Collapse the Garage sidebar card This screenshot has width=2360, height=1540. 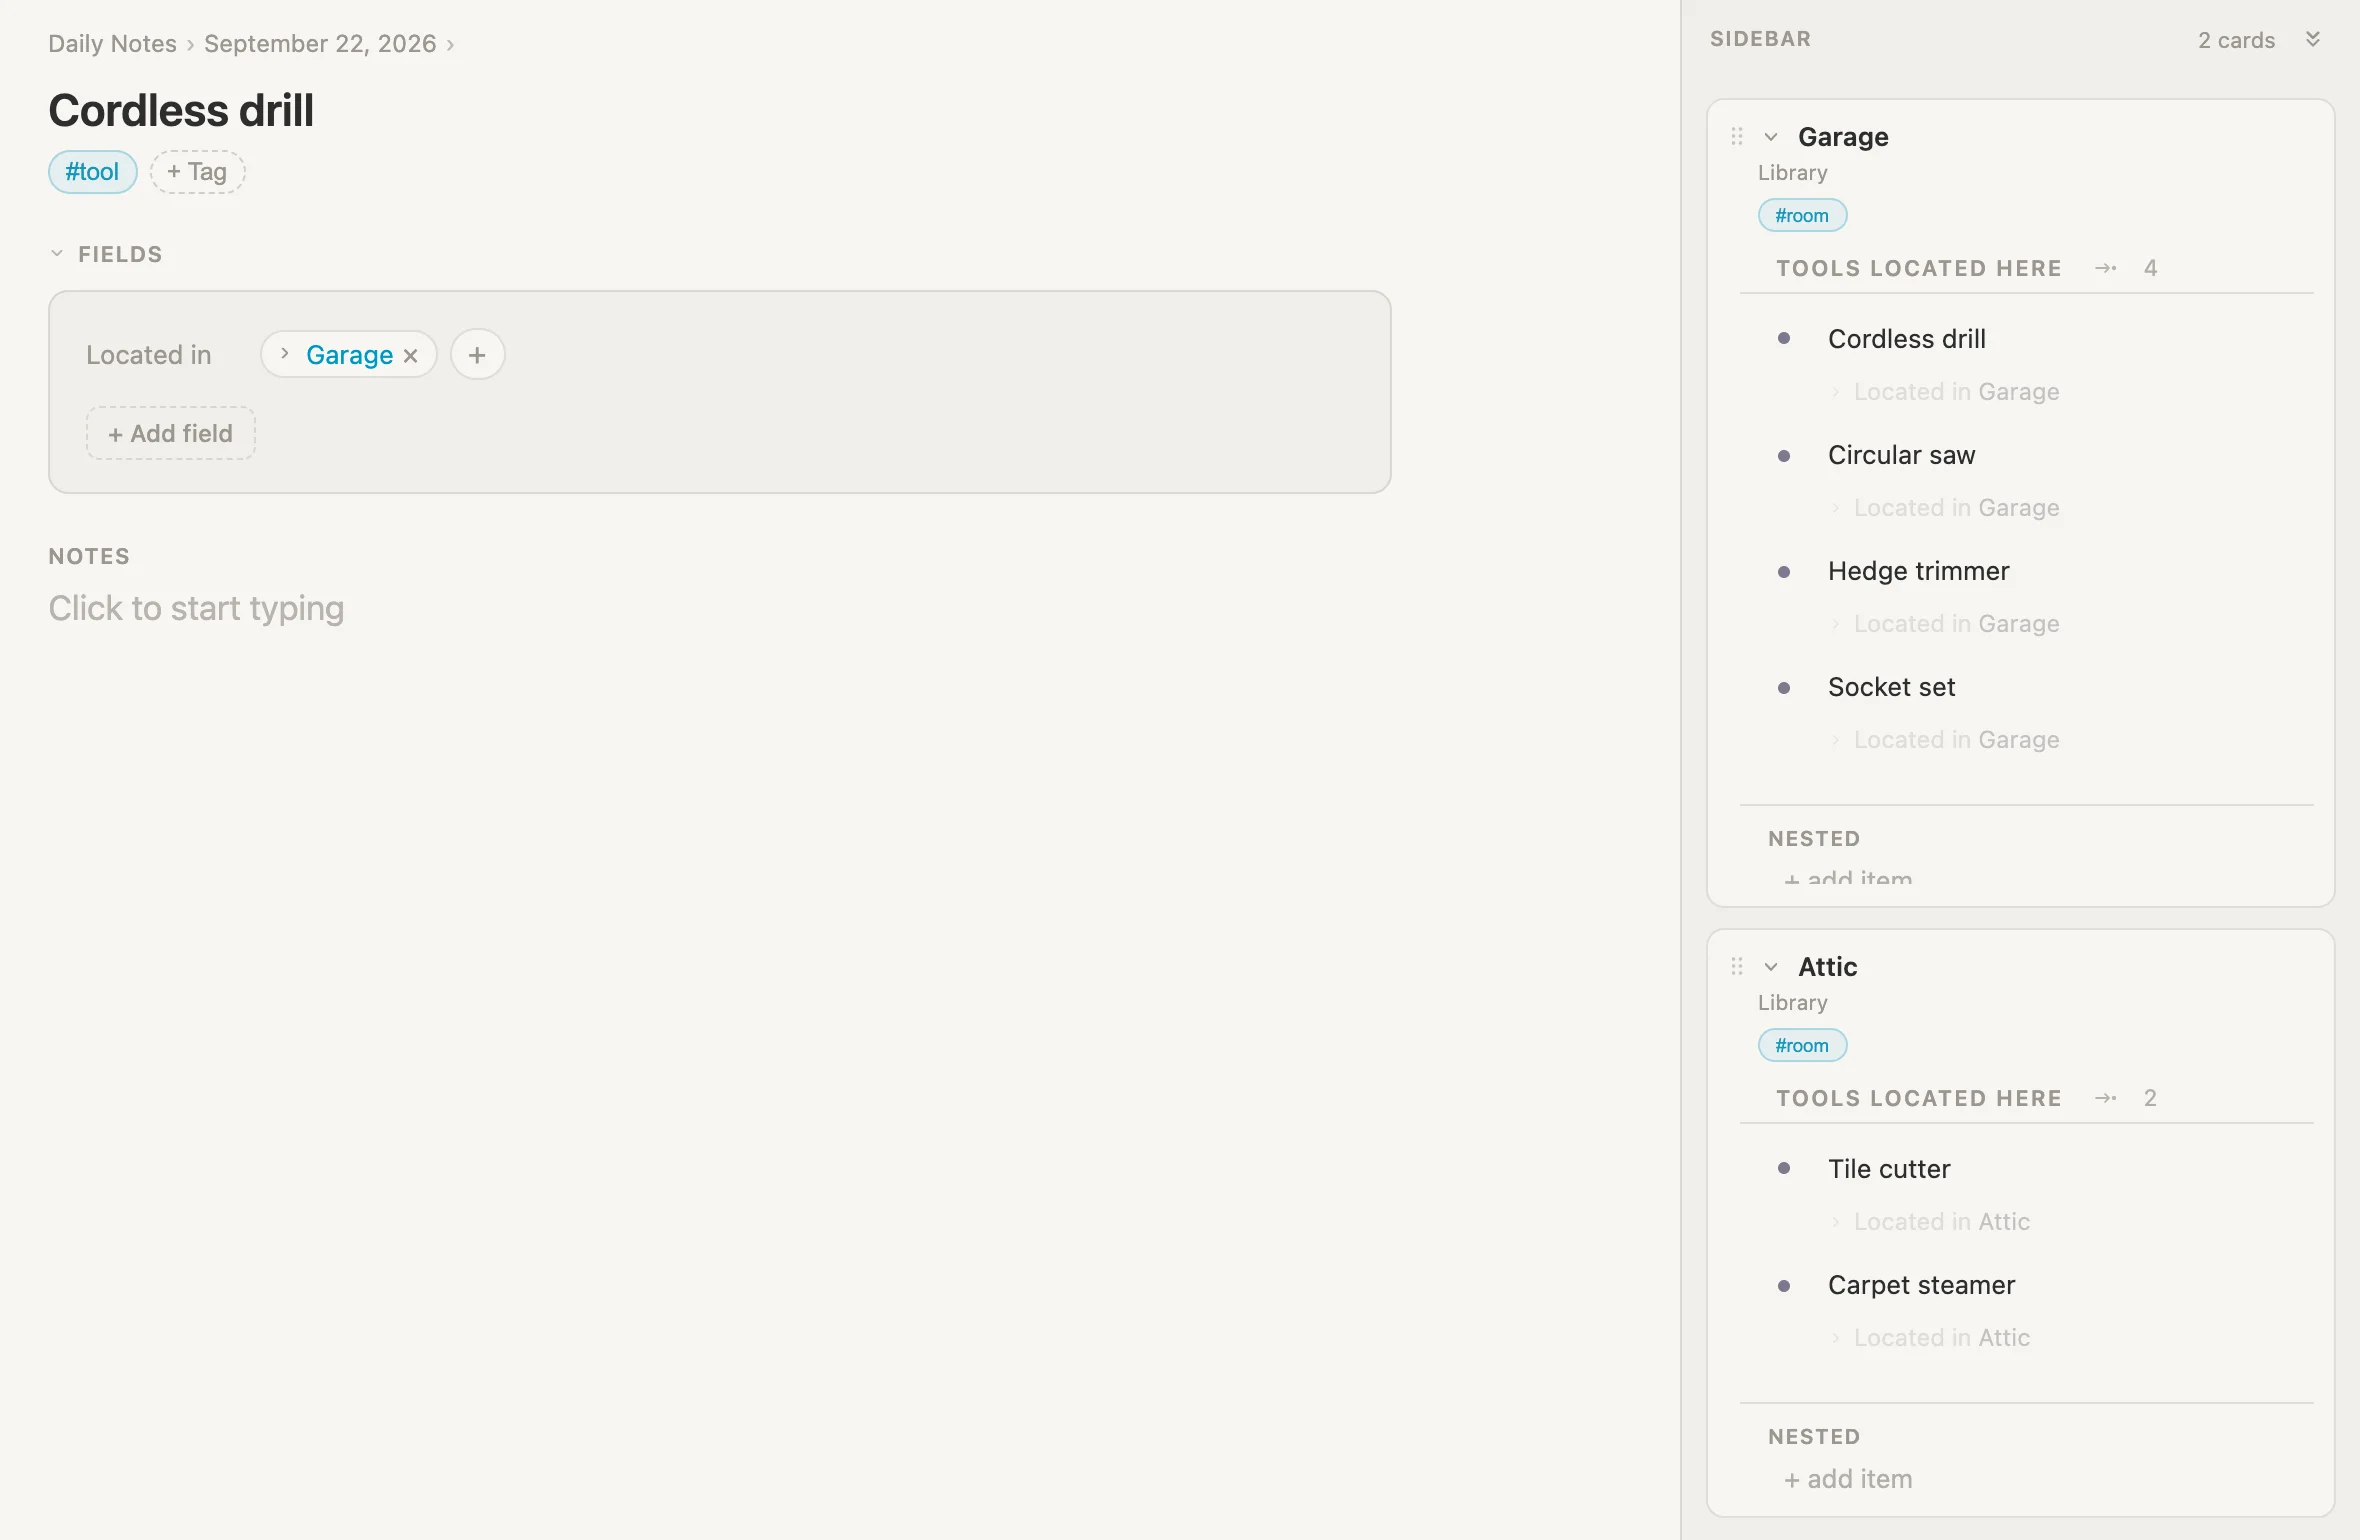1771,137
